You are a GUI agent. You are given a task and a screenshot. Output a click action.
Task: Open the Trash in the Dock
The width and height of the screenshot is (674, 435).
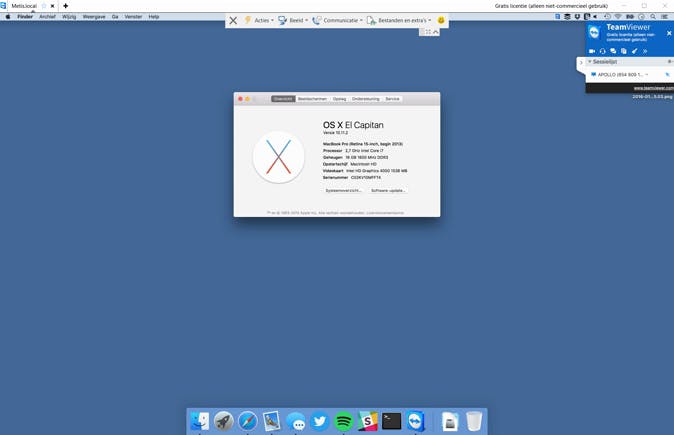pos(474,421)
